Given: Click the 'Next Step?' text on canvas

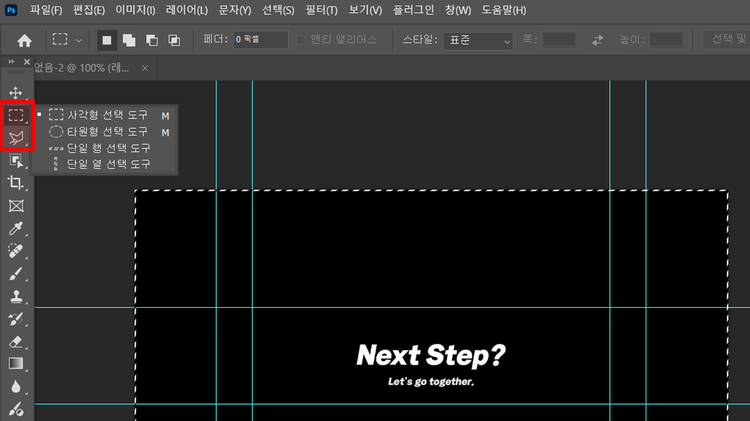Looking at the screenshot, I should click(431, 355).
